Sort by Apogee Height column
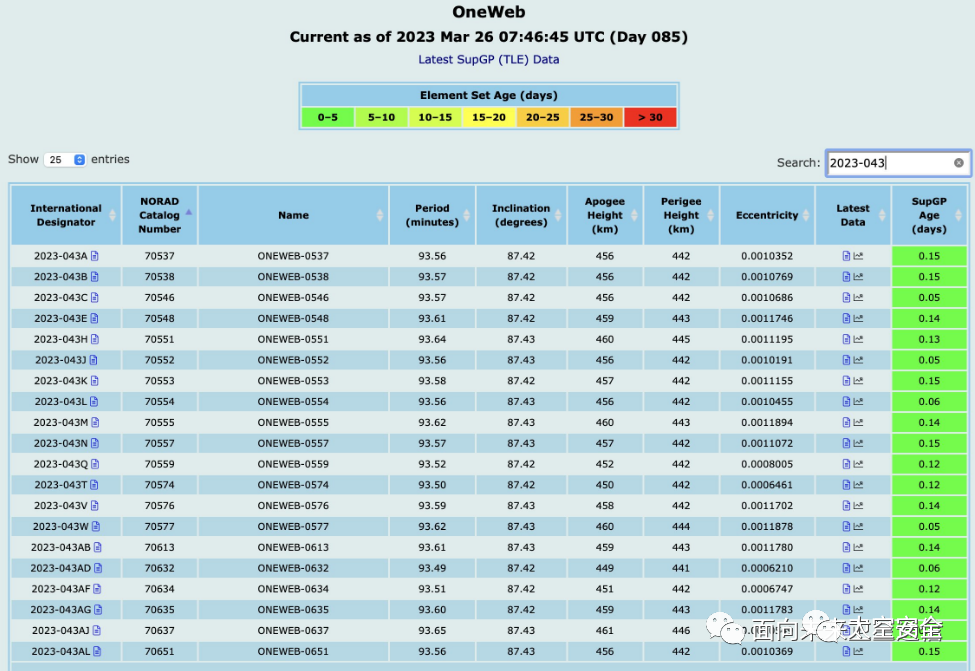This screenshot has height=671, width=975. 605,215
